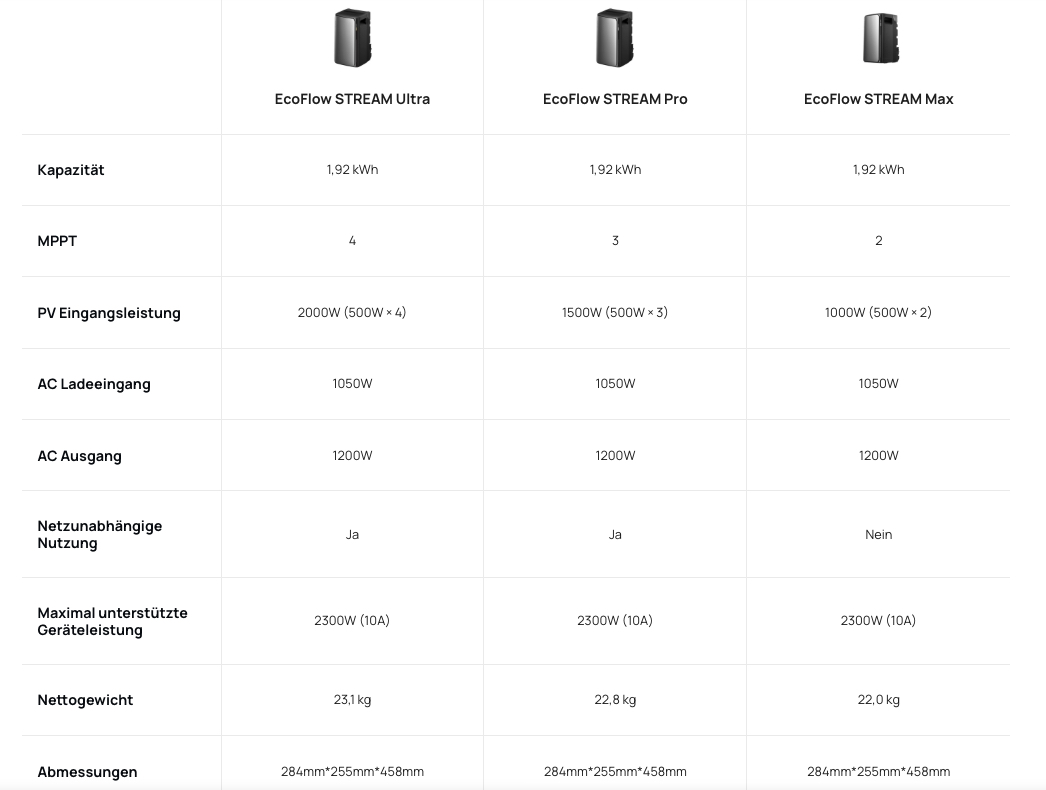Screen dimensions: 1046x790
Task: Select the Kapazität row label
Action: point(71,170)
